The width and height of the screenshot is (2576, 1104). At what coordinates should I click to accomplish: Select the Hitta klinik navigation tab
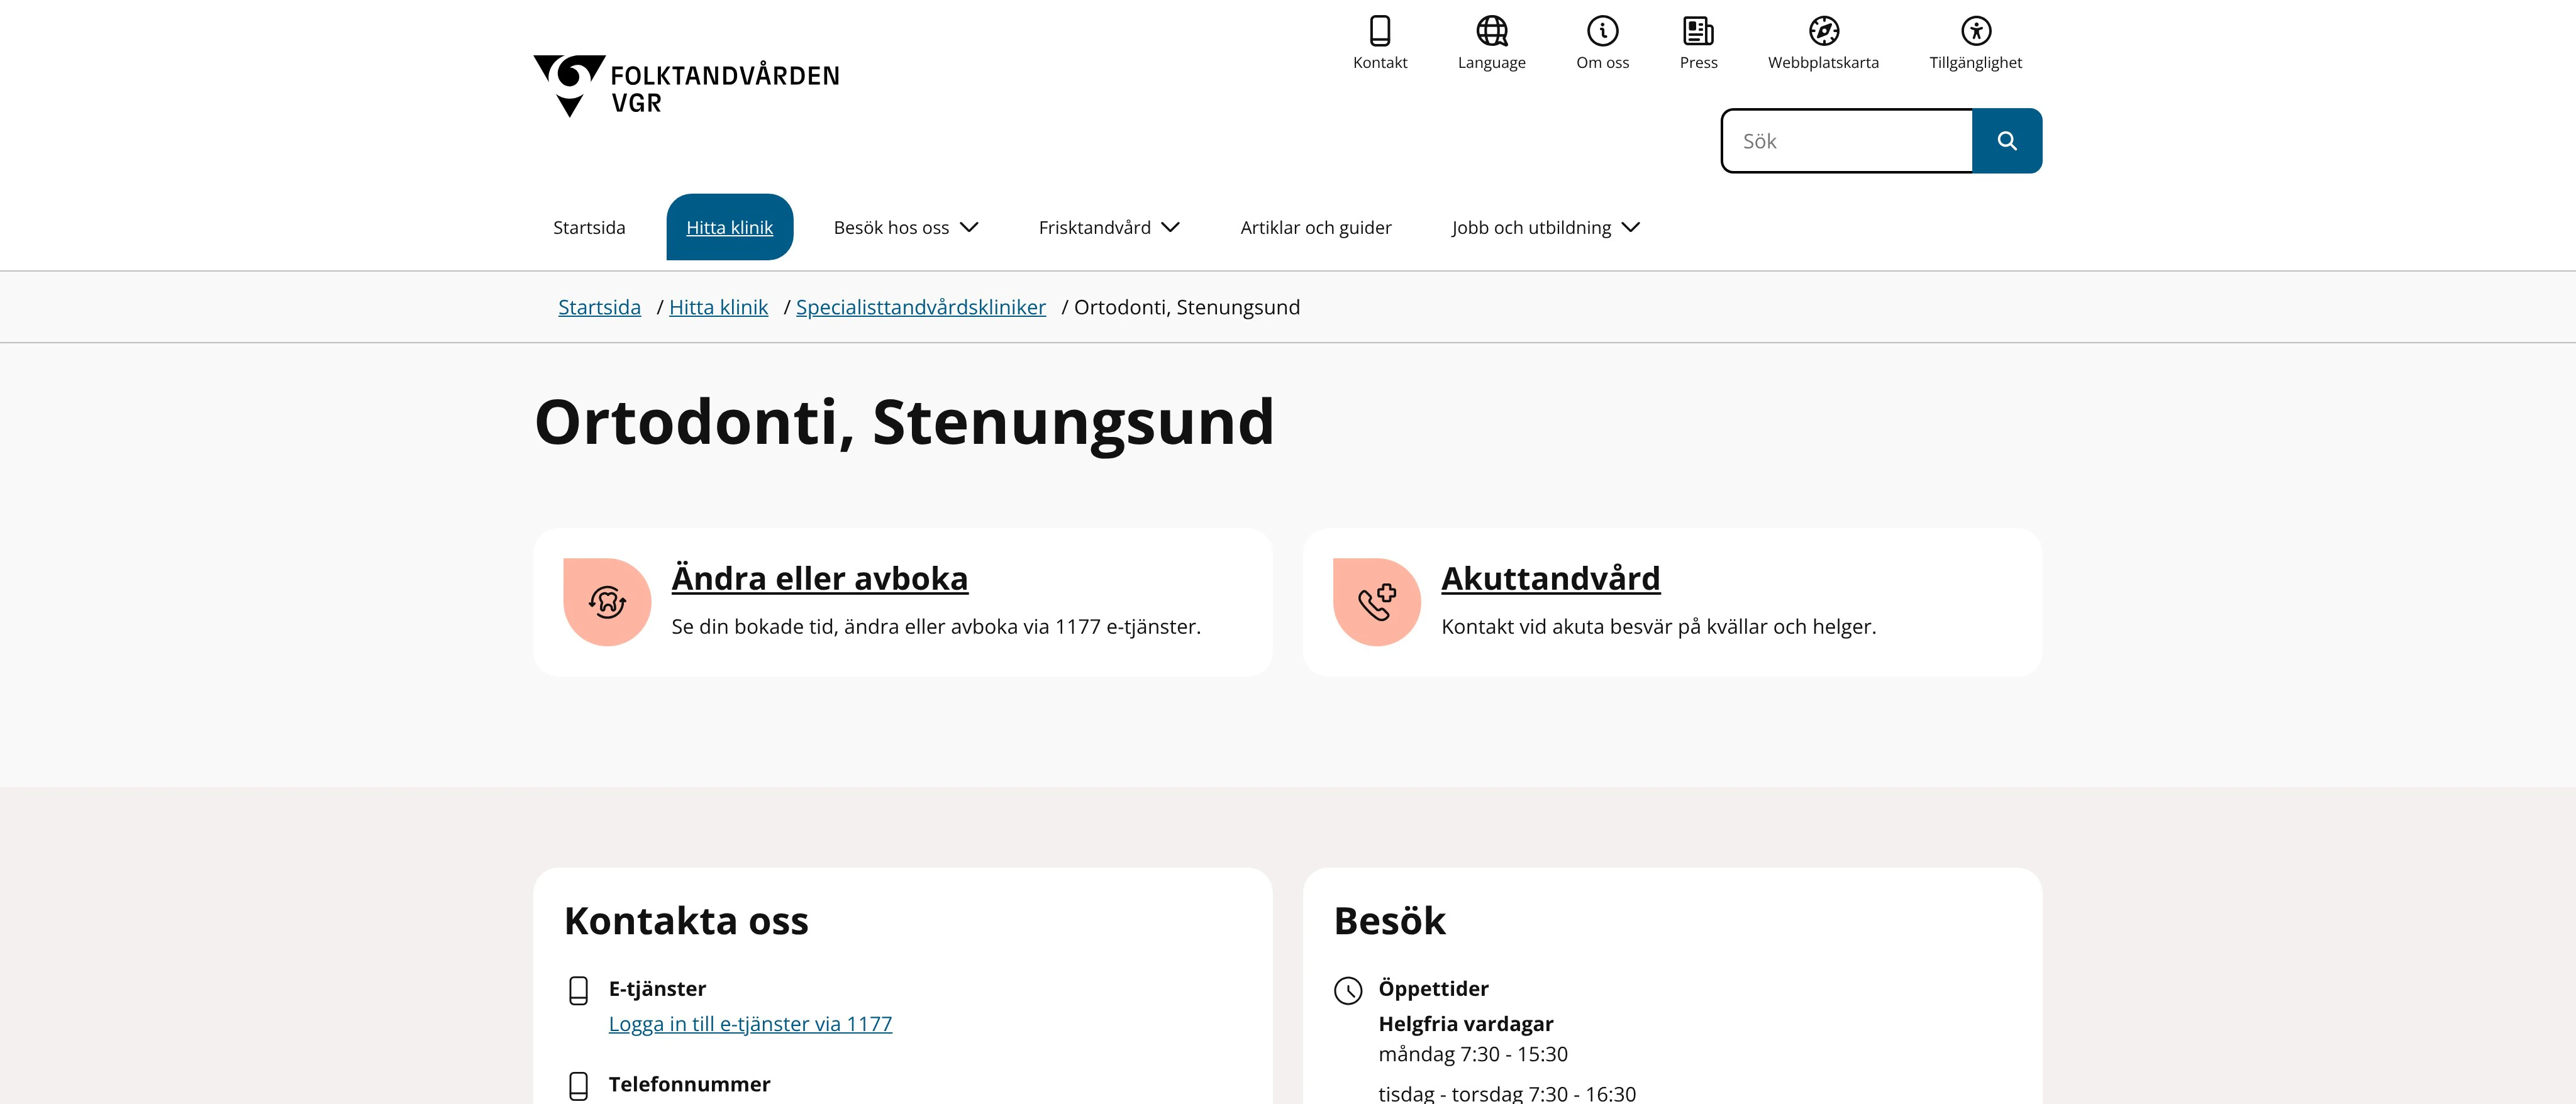tap(729, 227)
